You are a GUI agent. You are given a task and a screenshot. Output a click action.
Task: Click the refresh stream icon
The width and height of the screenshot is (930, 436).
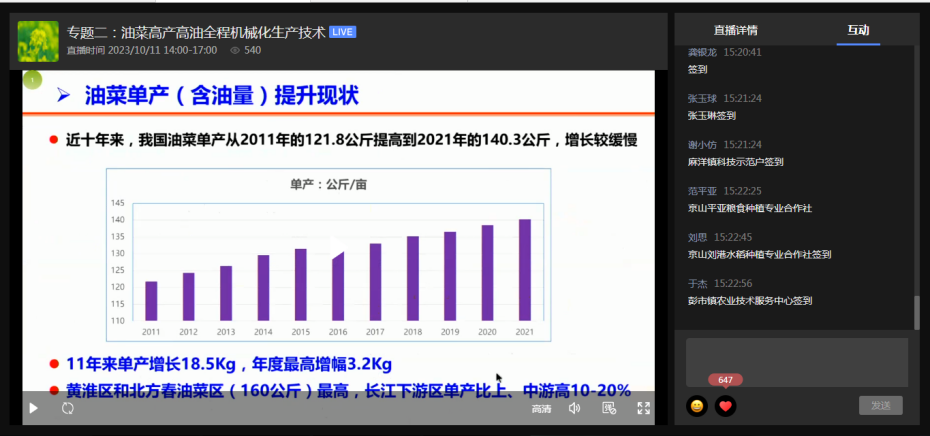point(68,408)
